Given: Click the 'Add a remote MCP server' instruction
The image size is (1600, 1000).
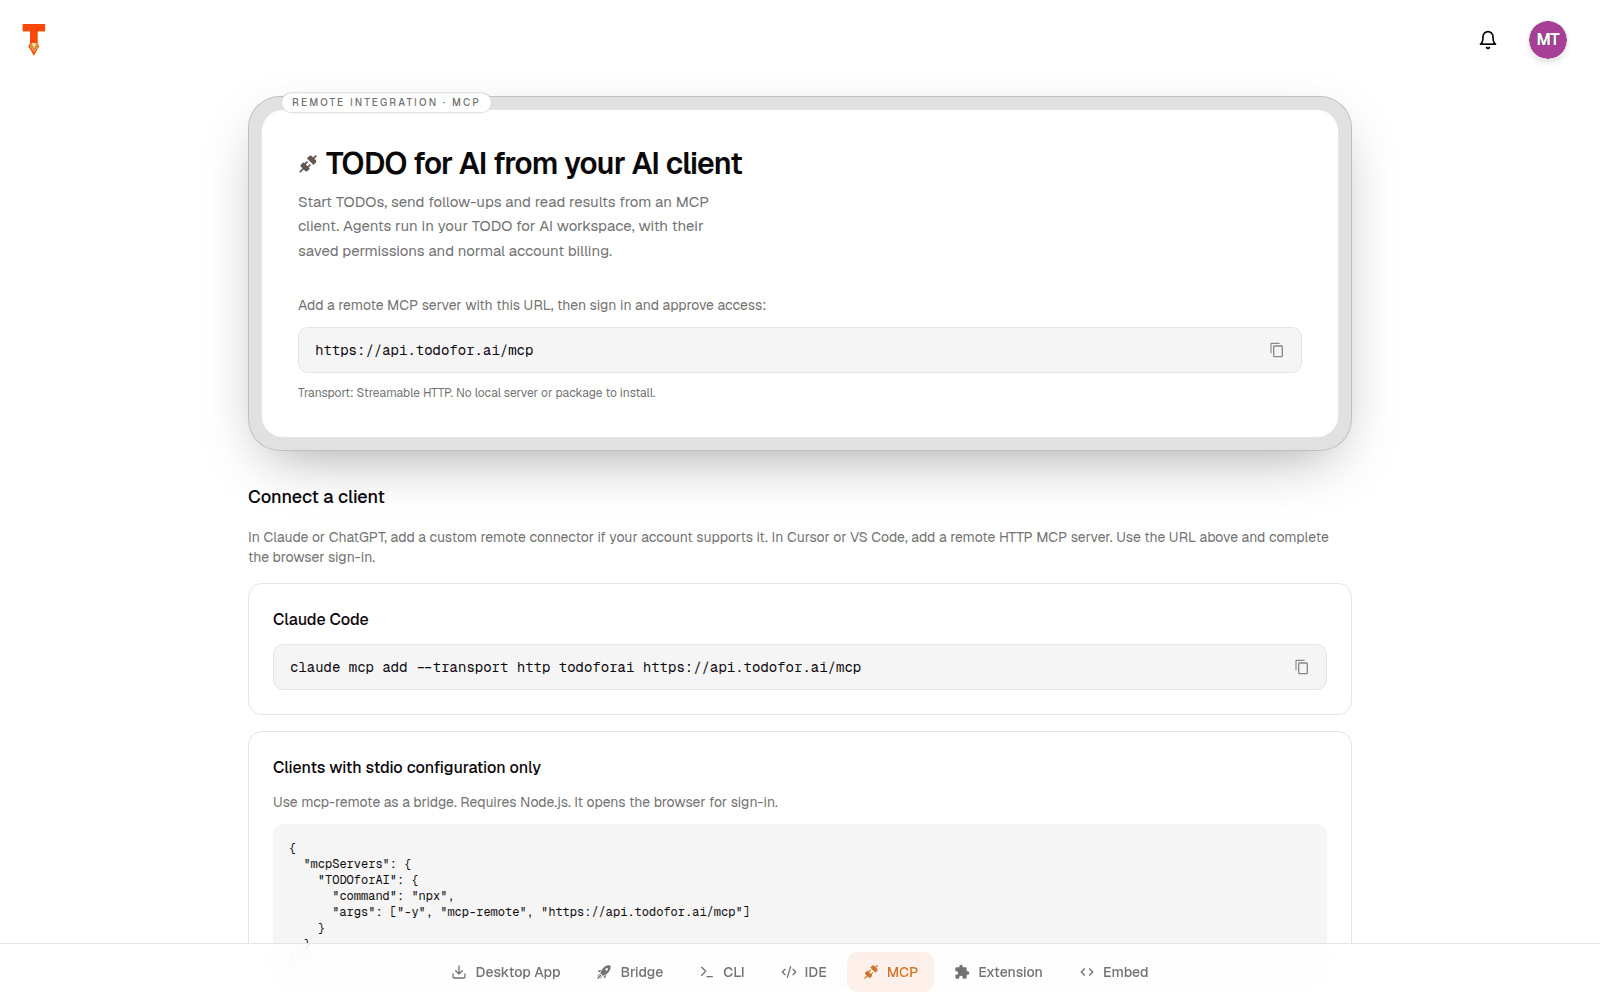Looking at the screenshot, I should (x=532, y=305).
